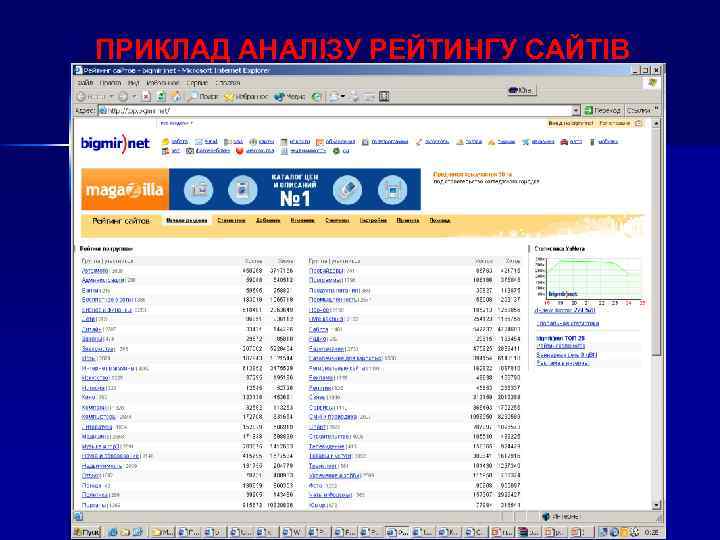Screen dimensions: 720x540
Task: Click the taskbar clock
Action: coord(652,533)
